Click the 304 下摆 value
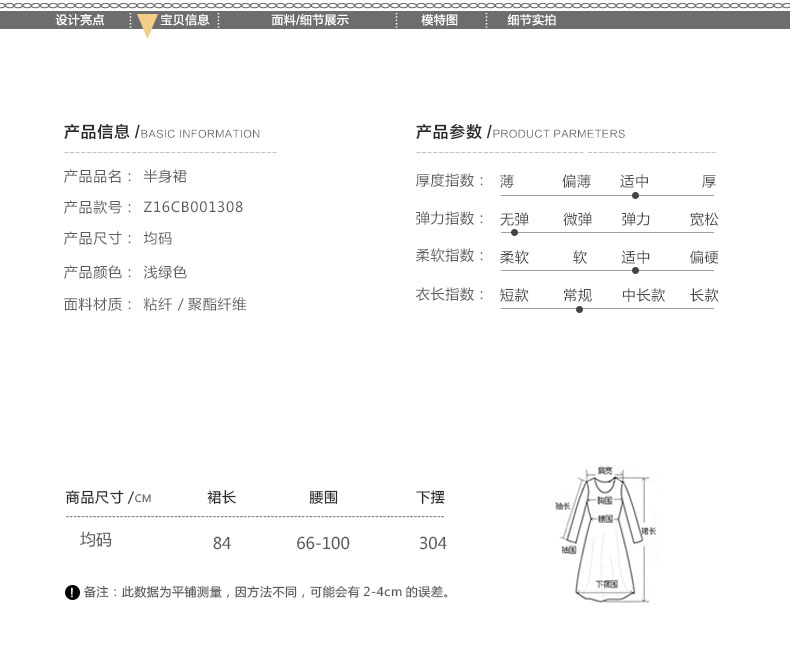The image size is (790, 649). click(432, 543)
